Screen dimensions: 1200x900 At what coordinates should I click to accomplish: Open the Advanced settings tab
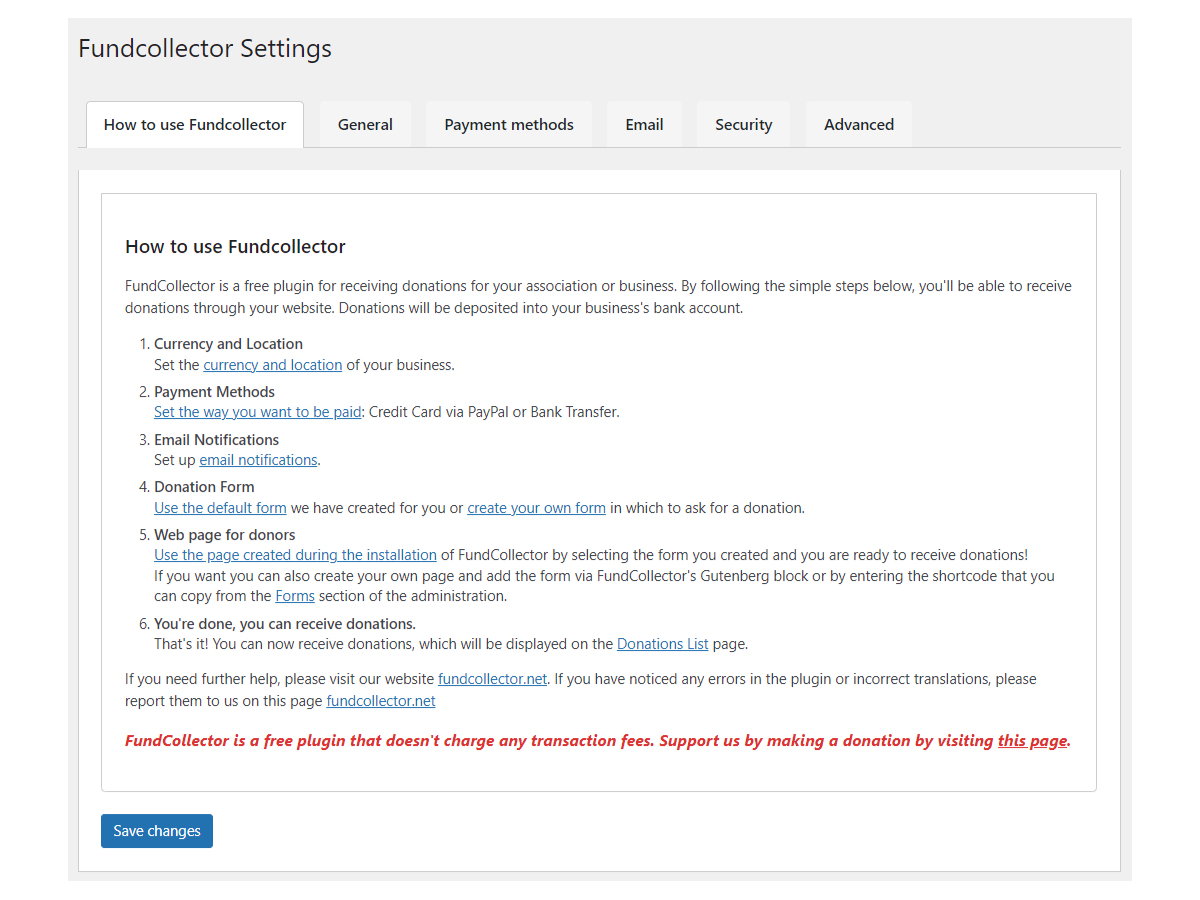coord(858,125)
